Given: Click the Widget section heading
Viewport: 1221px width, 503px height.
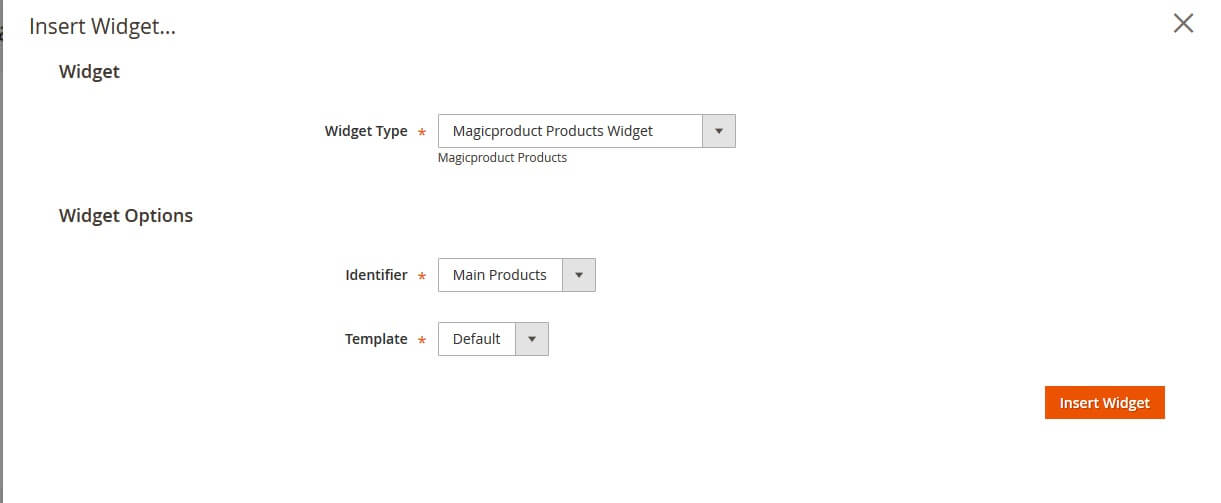Looking at the screenshot, I should [89, 72].
